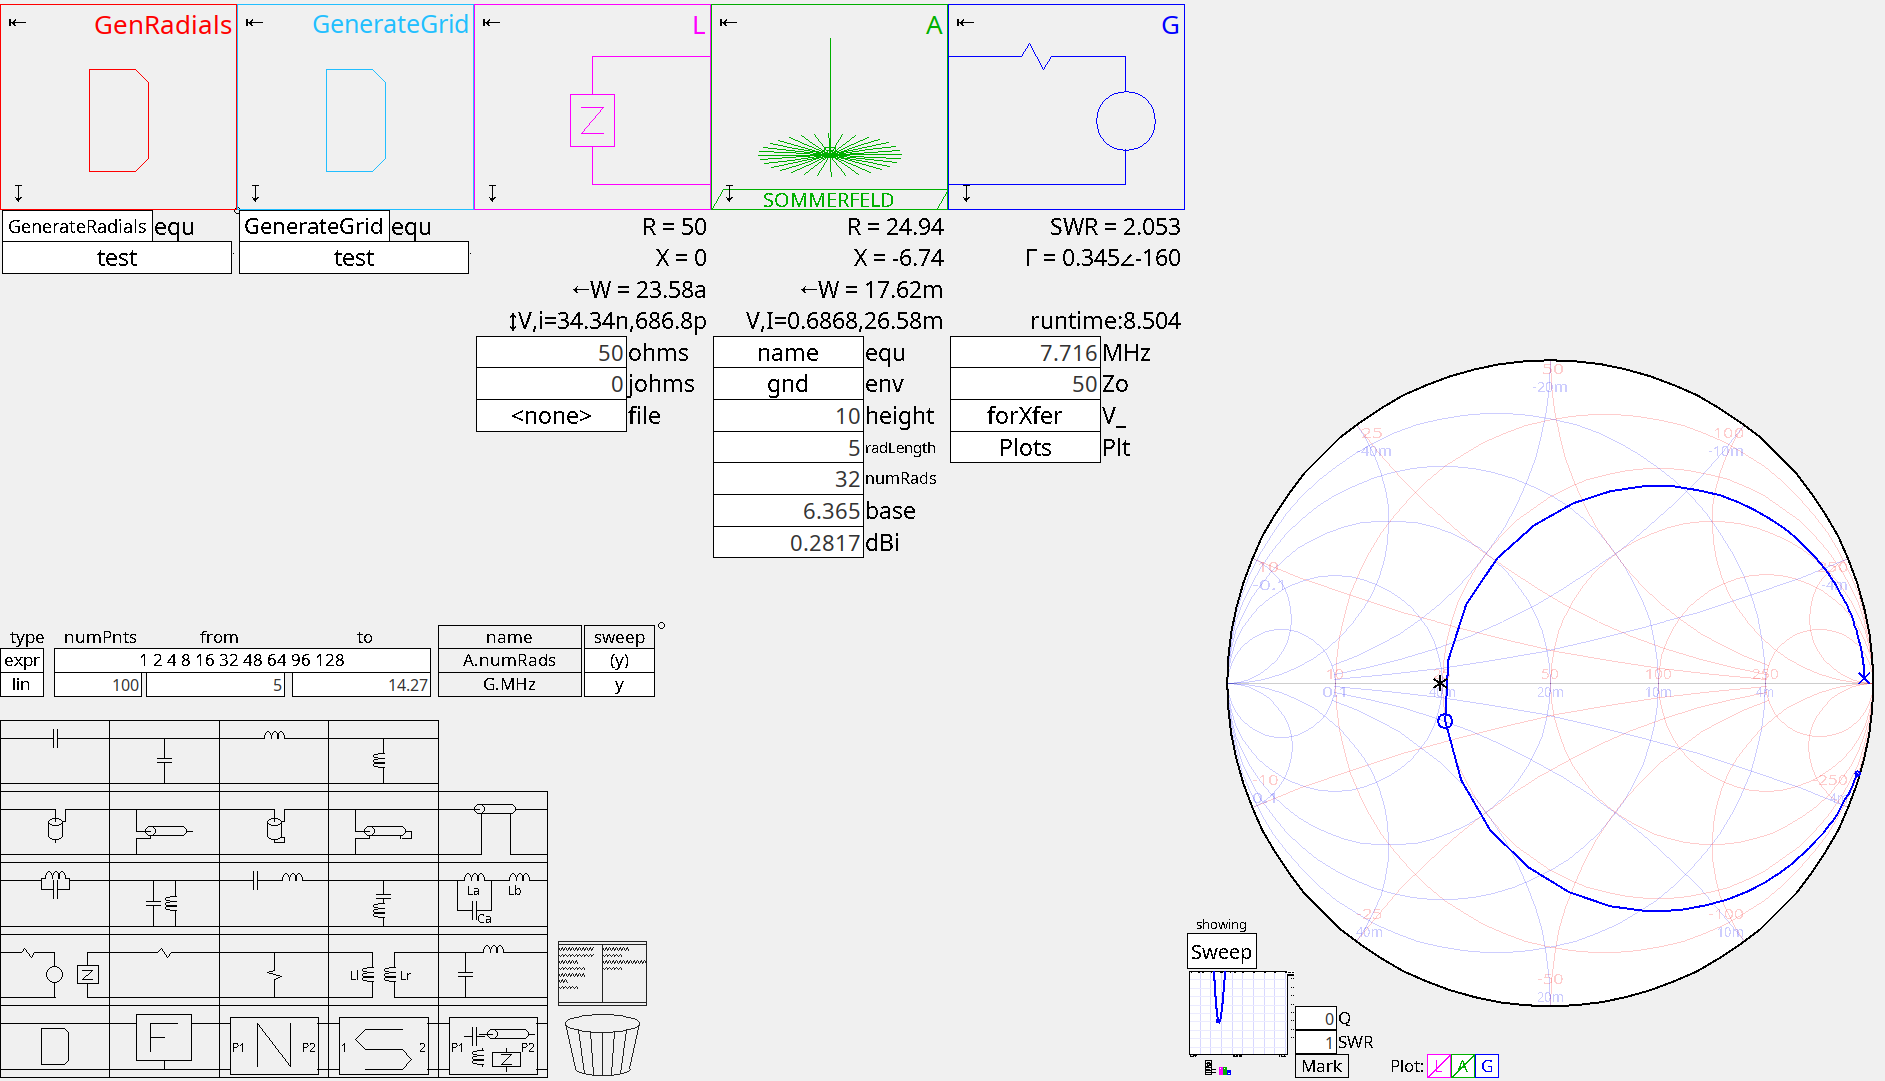Change the Sweep showing mode

[x=1221, y=952]
